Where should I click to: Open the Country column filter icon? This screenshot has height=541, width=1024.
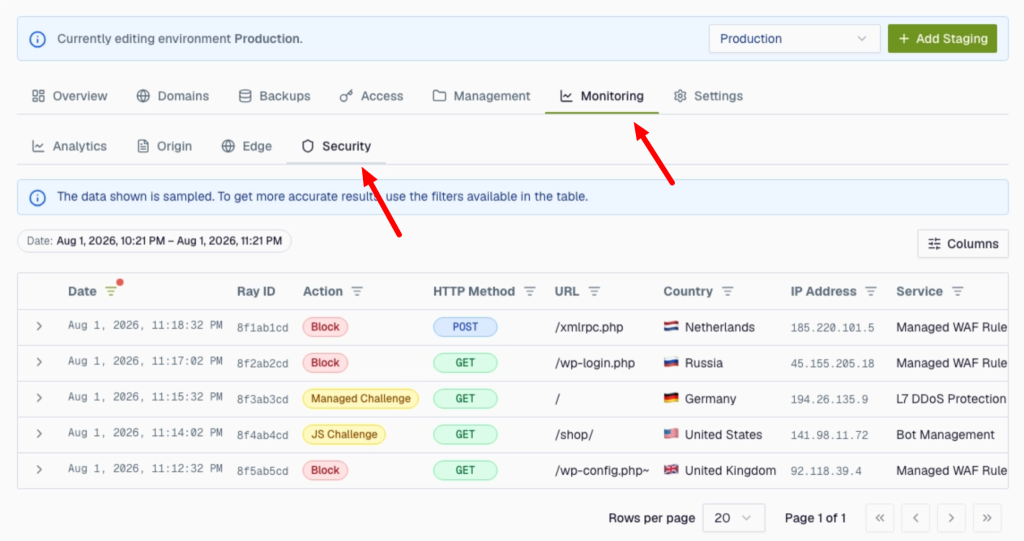pyautogui.click(x=728, y=291)
